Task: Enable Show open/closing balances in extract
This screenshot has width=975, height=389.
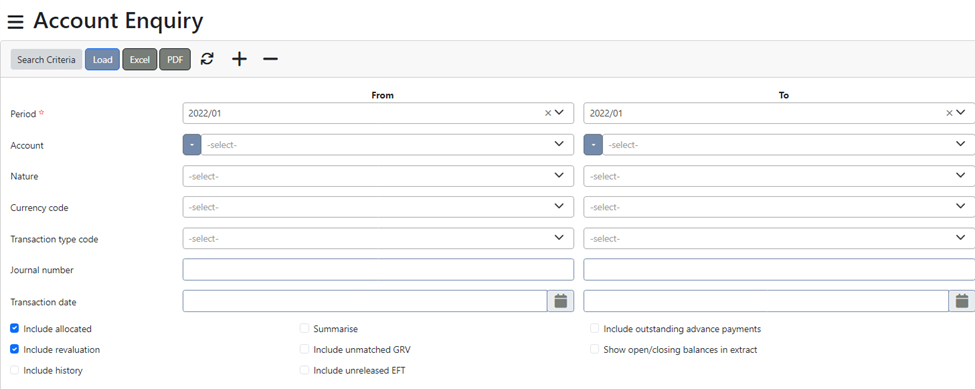Action: (x=594, y=349)
